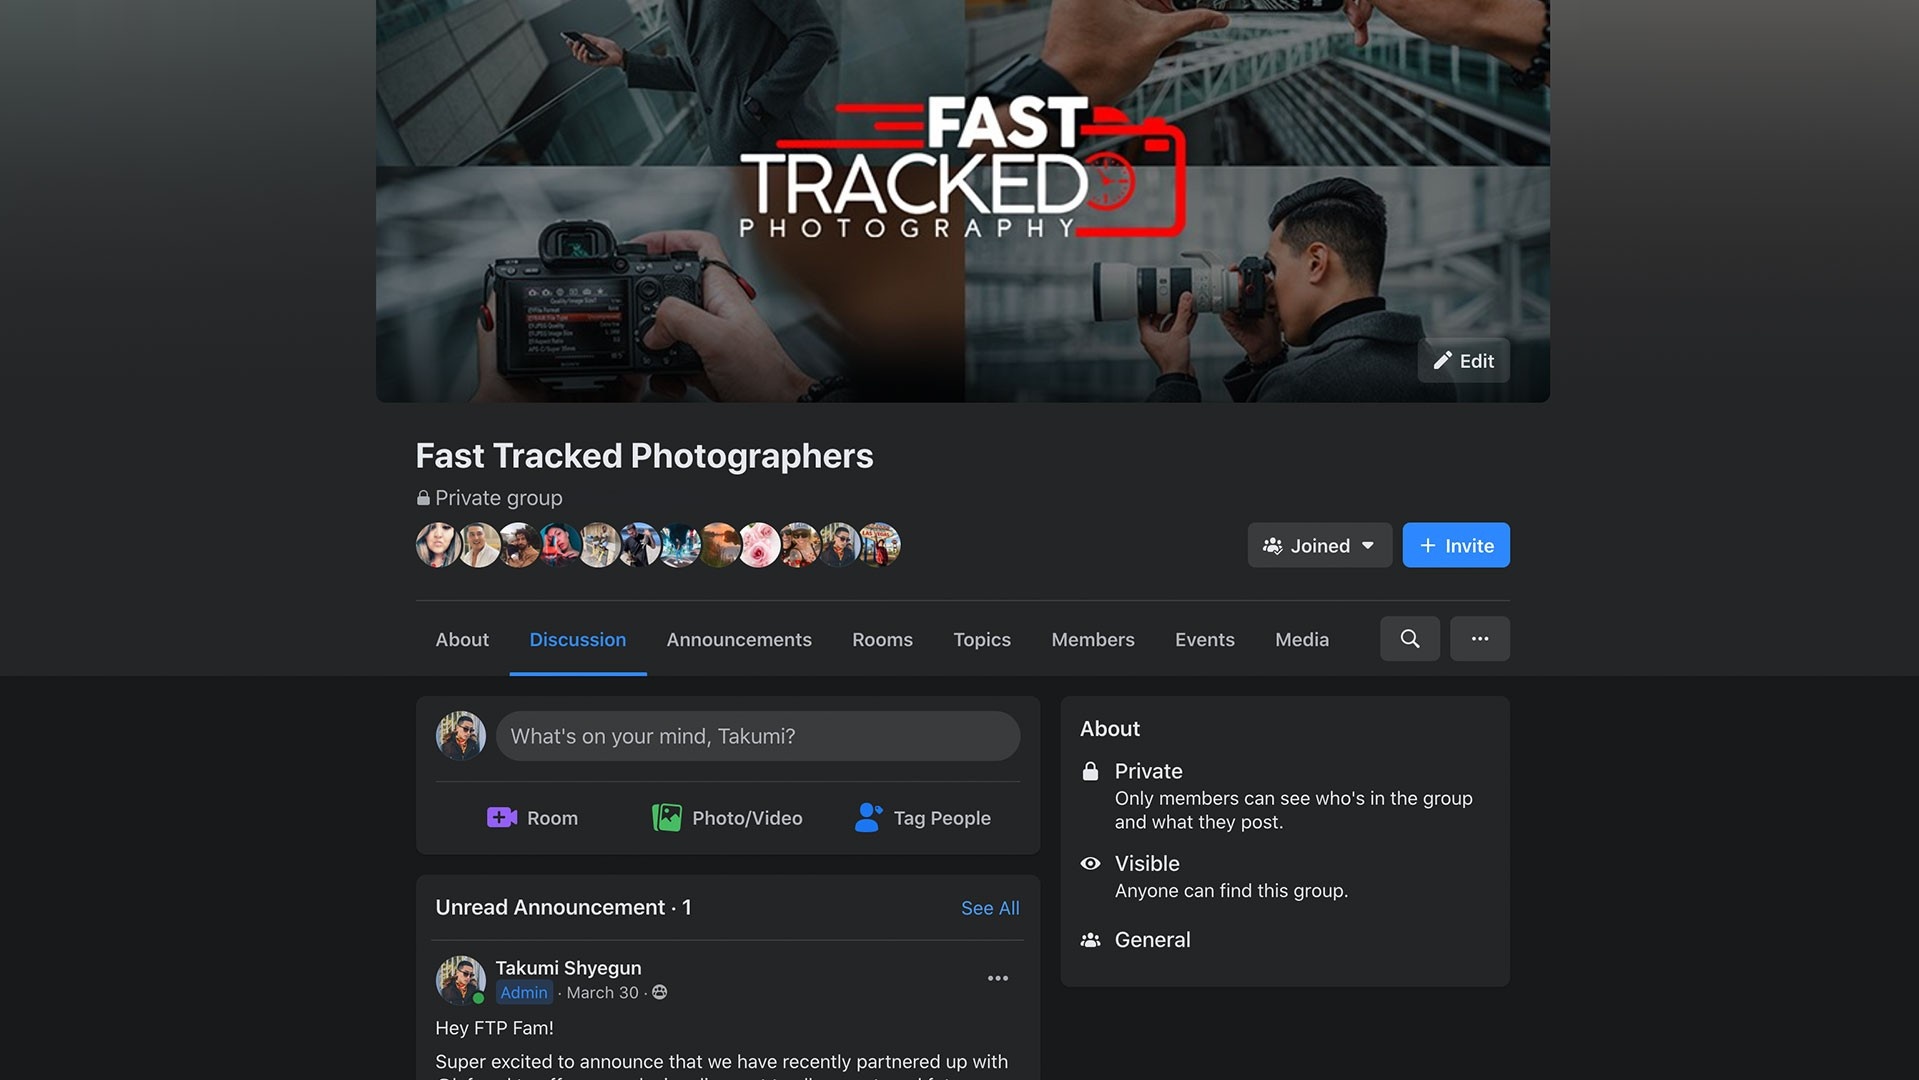The image size is (1919, 1080).
Task: Open Takumi Shyegun's profile name link
Action: (568, 968)
